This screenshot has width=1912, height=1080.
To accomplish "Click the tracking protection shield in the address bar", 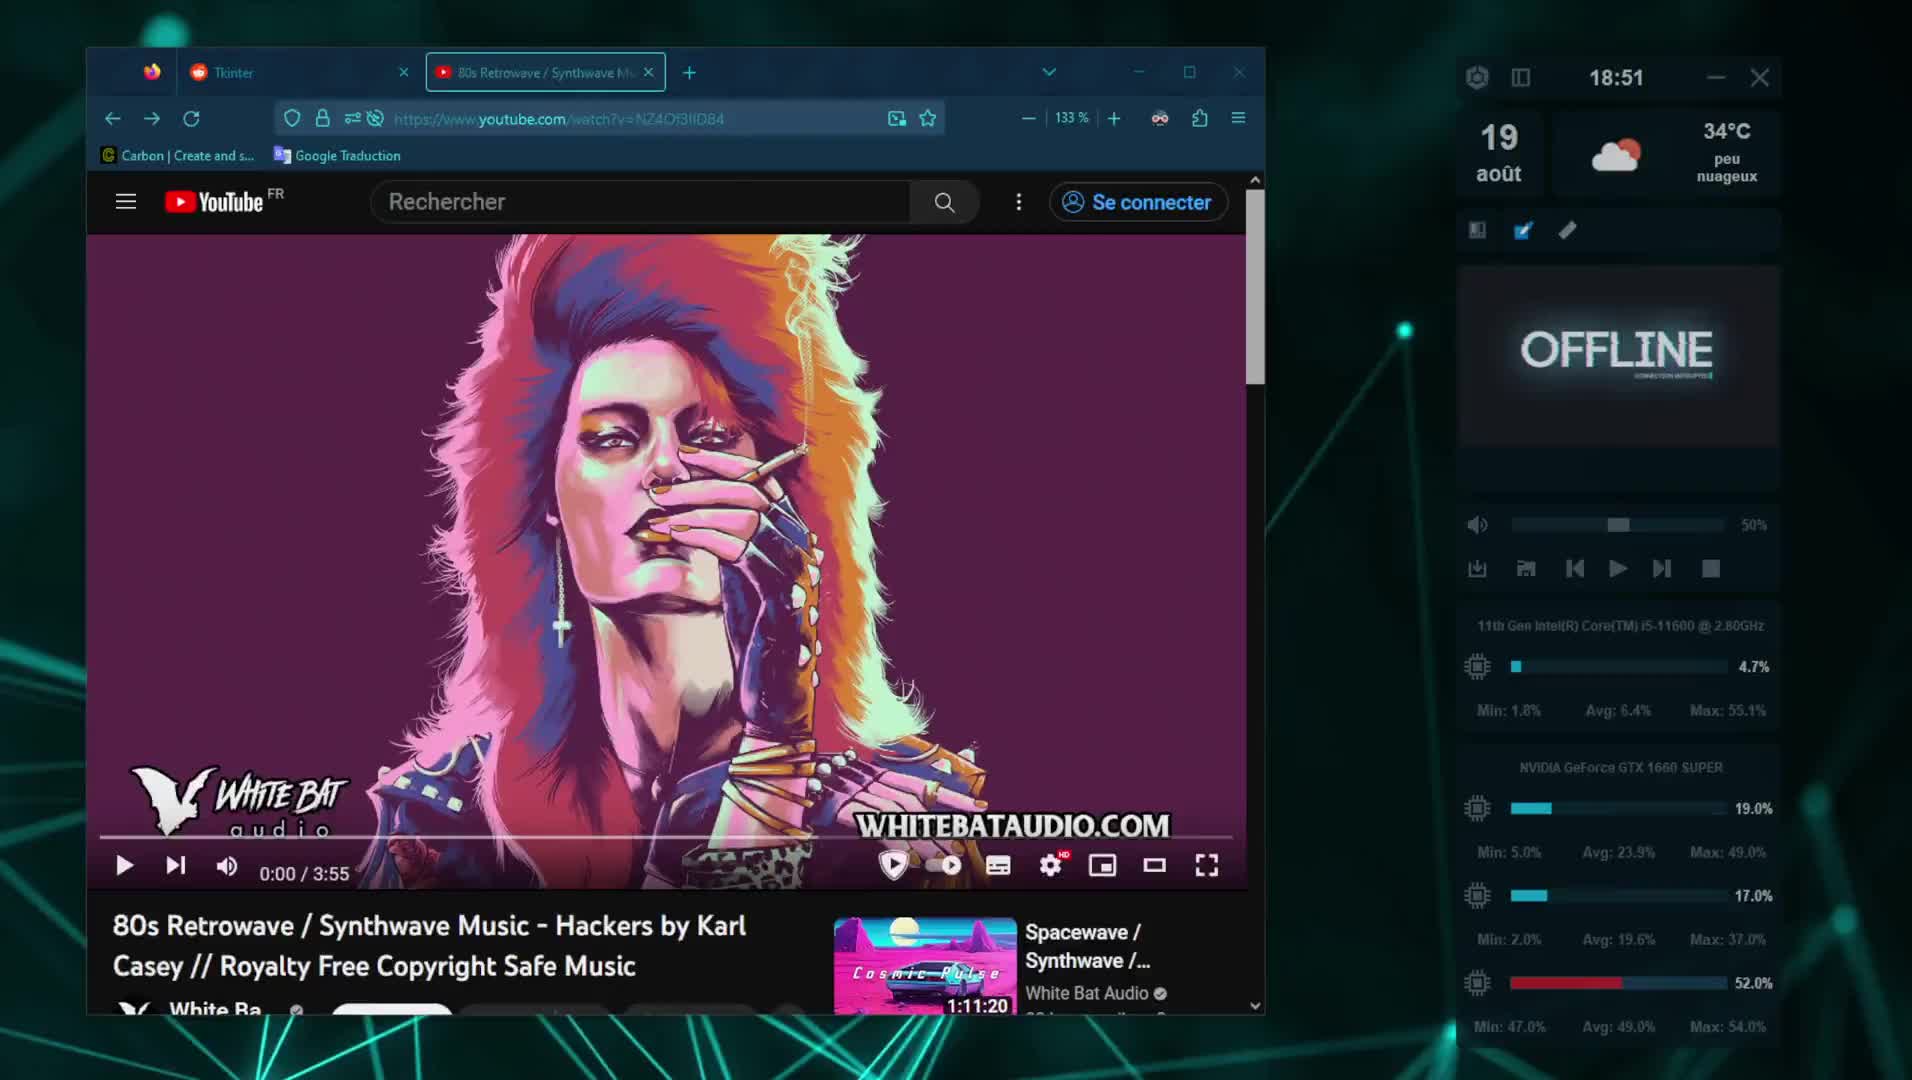I will [291, 118].
